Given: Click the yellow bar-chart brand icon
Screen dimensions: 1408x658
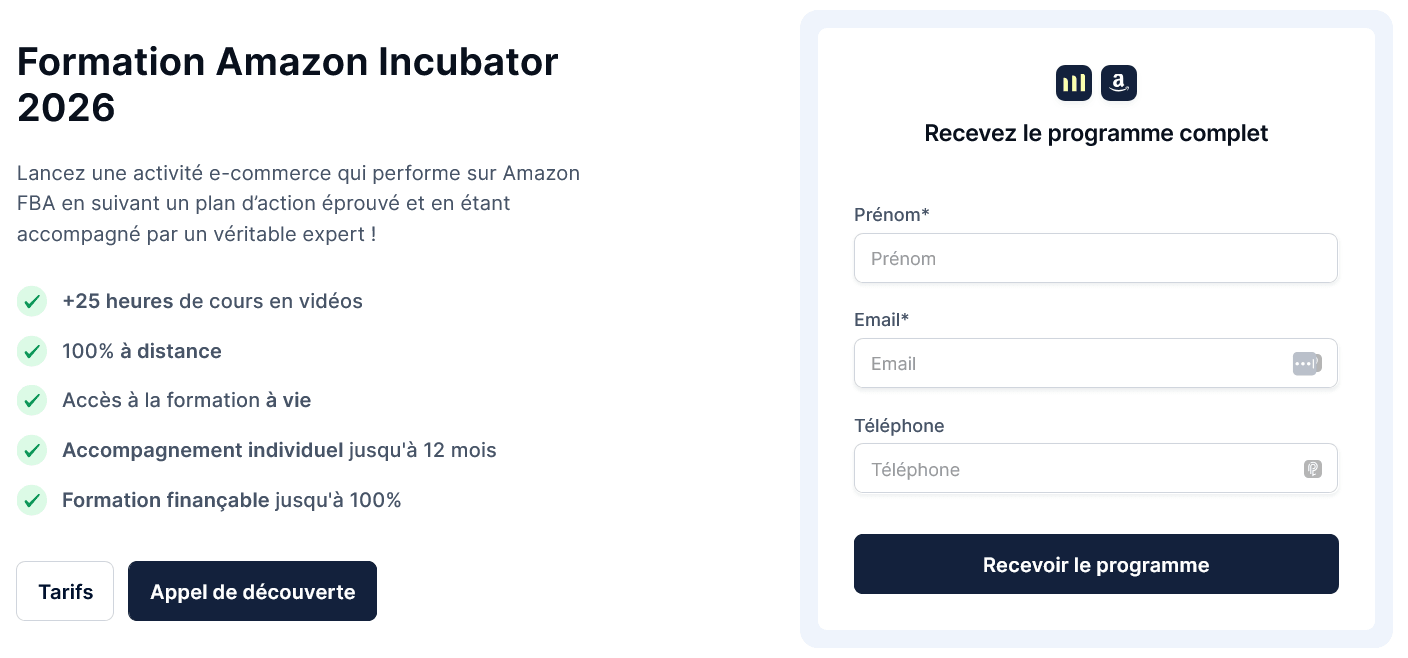Looking at the screenshot, I should tap(1074, 83).
